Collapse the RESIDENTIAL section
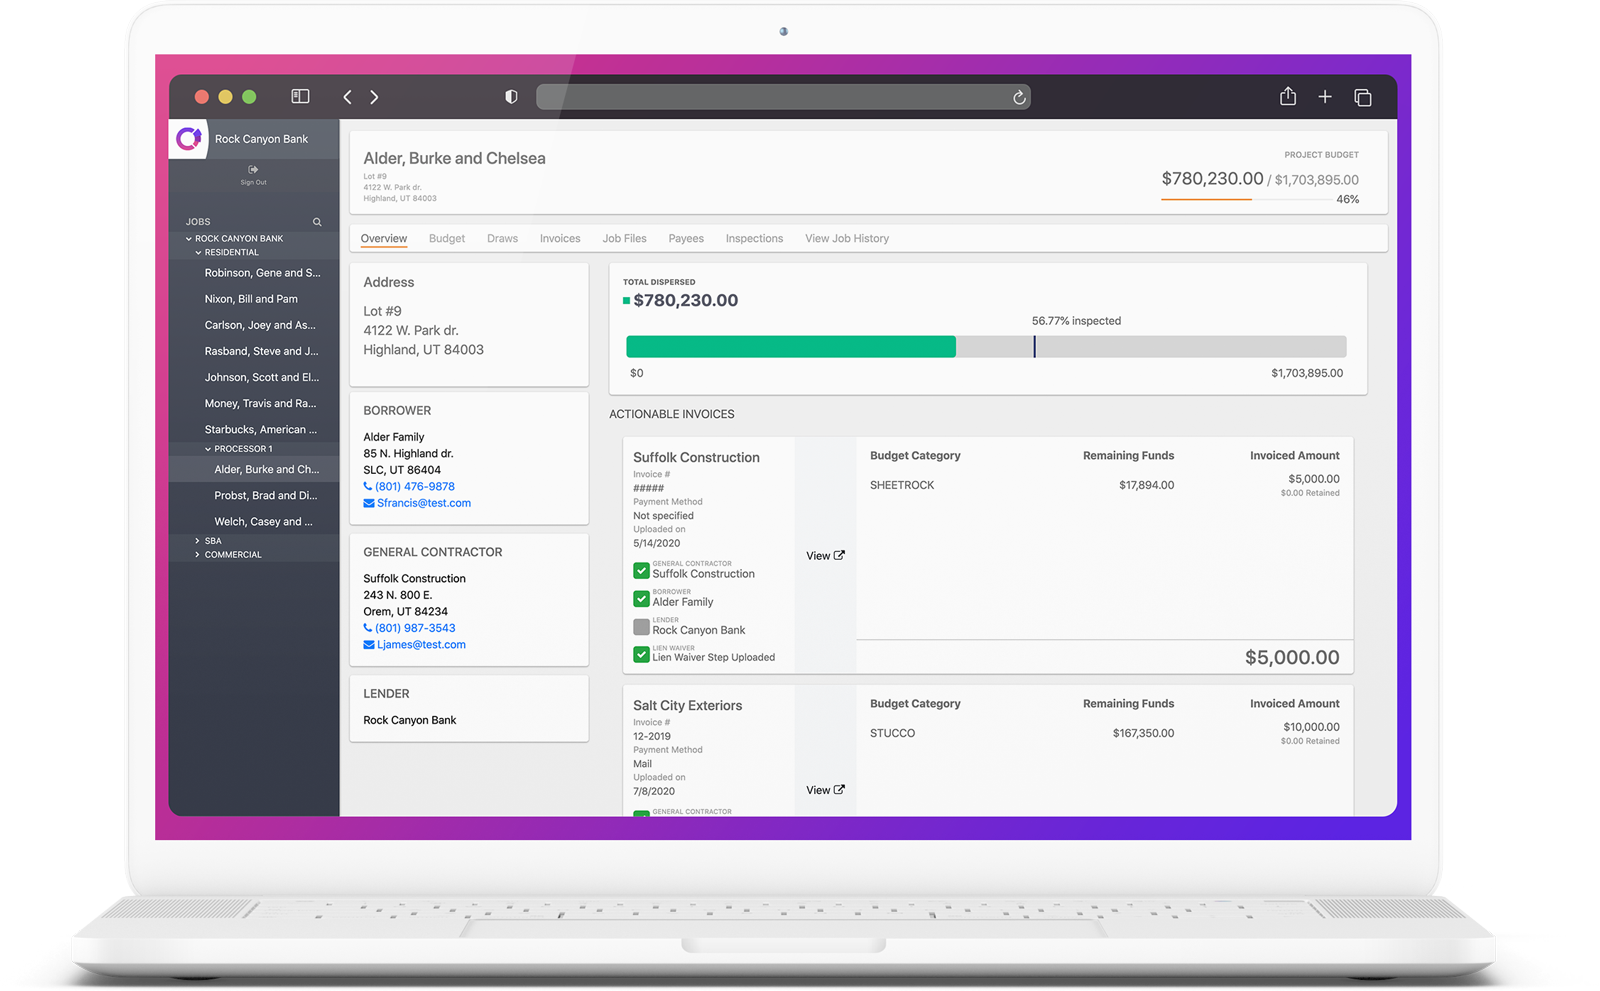This screenshot has height=991, width=1600. tap(198, 253)
